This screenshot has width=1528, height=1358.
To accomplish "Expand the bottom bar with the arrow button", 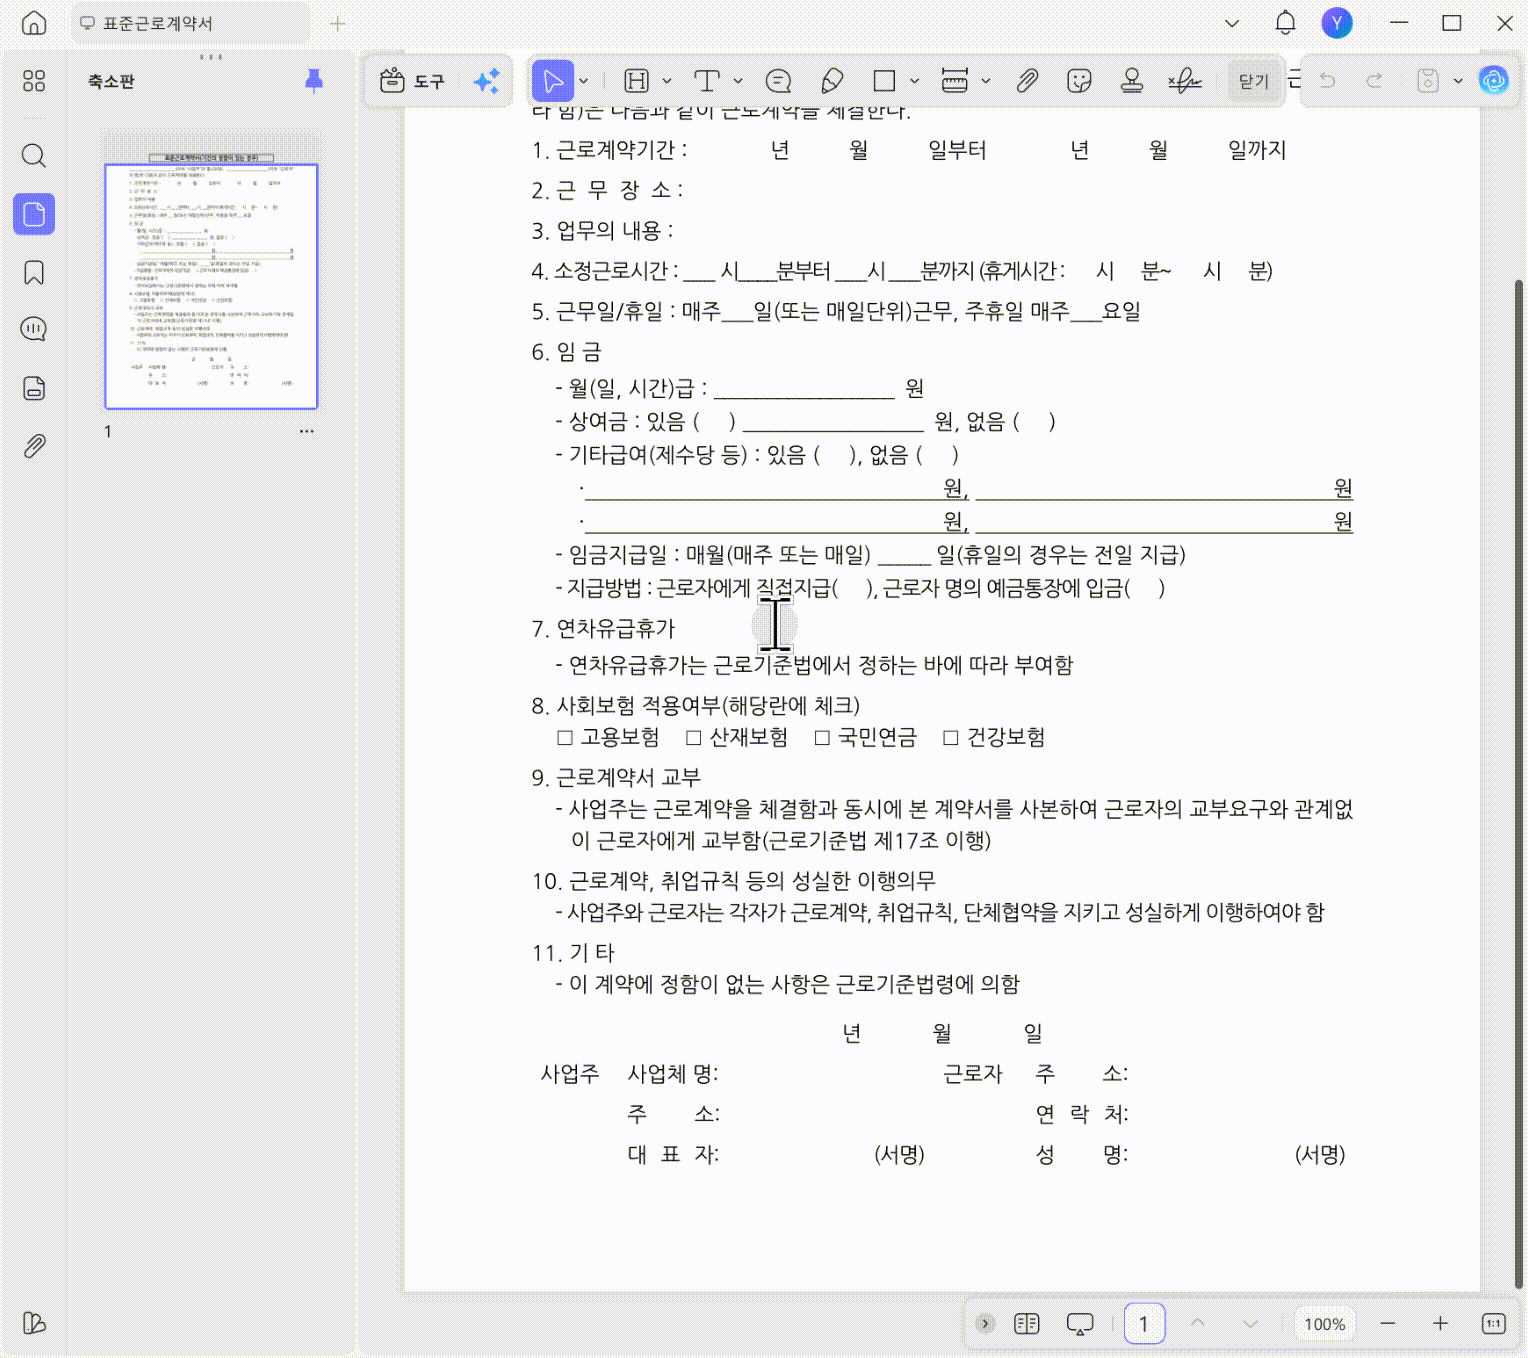I will click(985, 1324).
